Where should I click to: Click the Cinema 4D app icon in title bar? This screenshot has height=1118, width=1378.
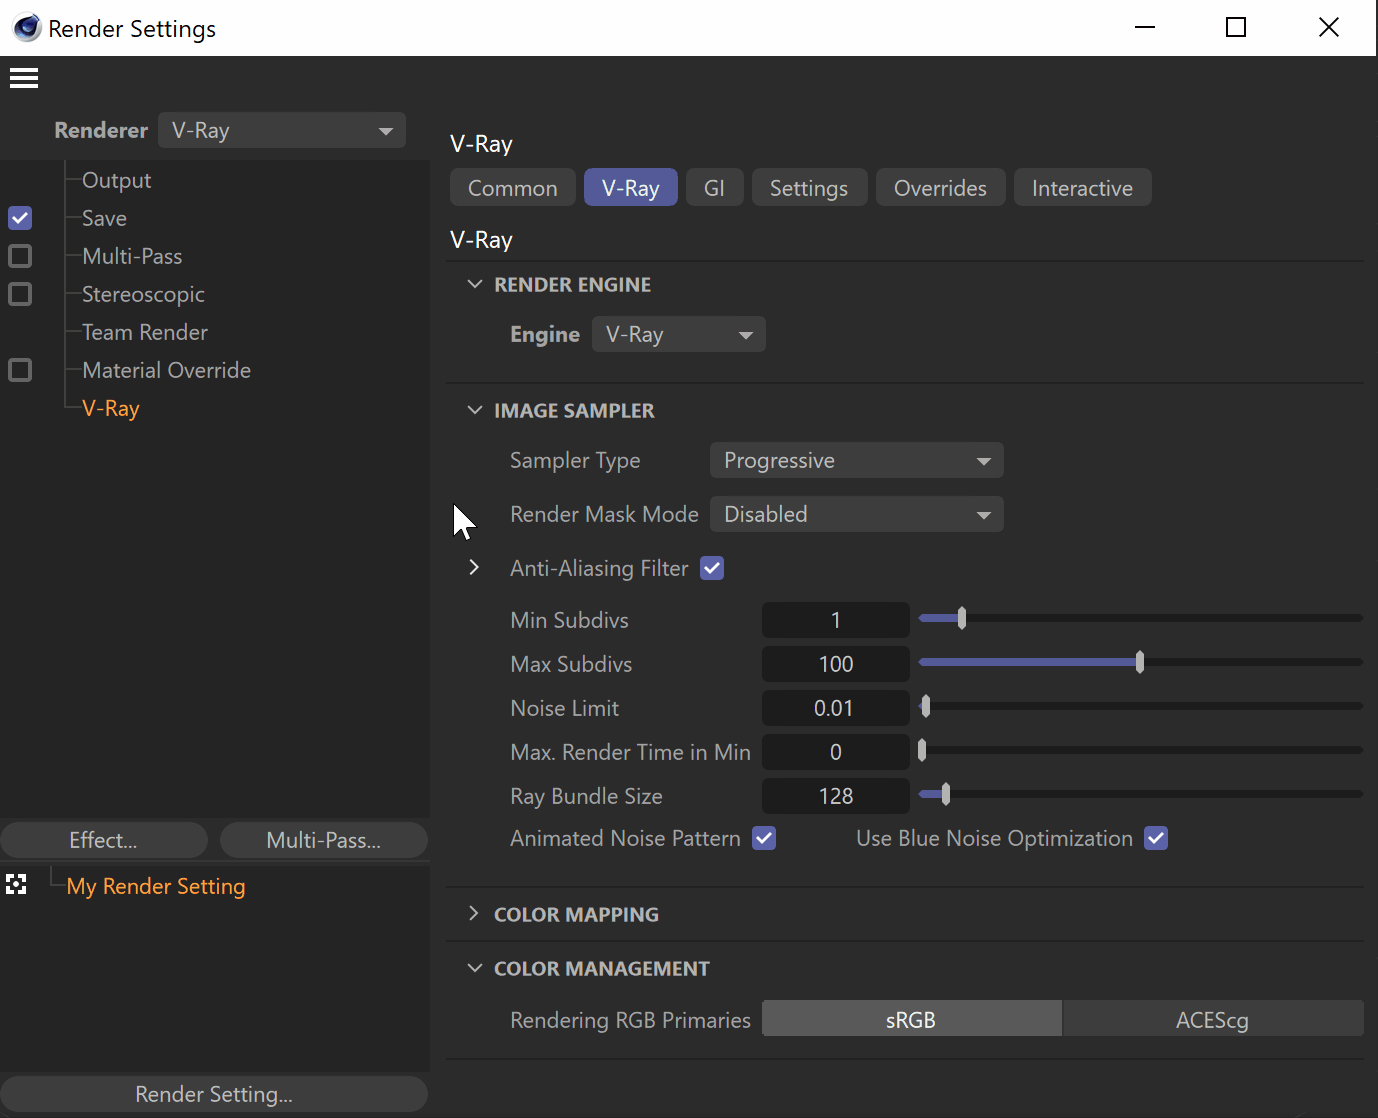(x=27, y=28)
